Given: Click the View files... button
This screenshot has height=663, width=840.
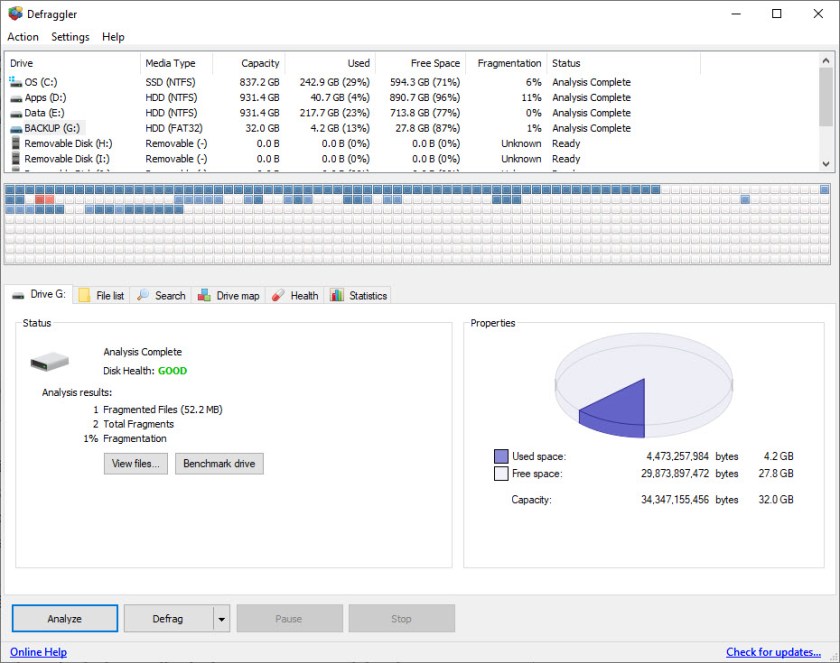Looking at the screenshot, I should 136,464.
